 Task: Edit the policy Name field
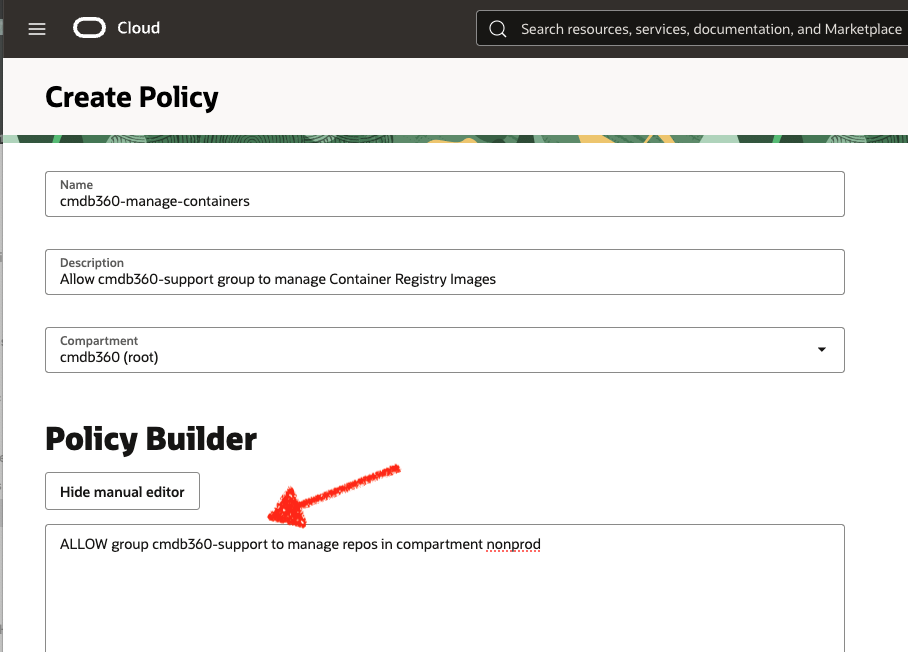445,194
